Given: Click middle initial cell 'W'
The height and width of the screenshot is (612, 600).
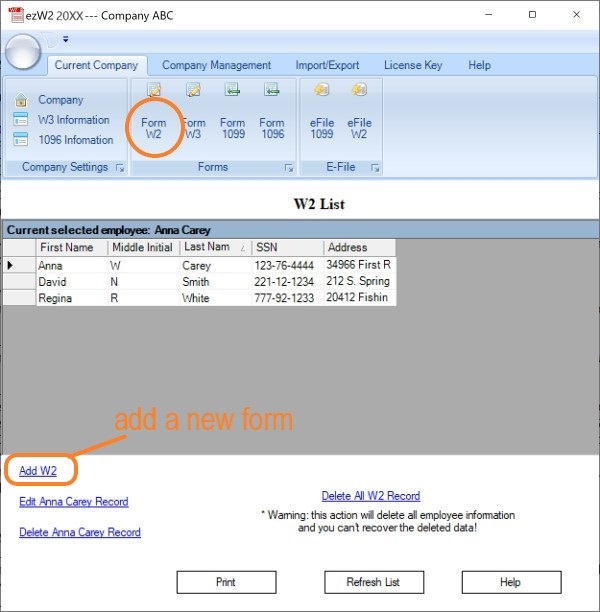Looking at the screenshot, I should coord(144,265).
